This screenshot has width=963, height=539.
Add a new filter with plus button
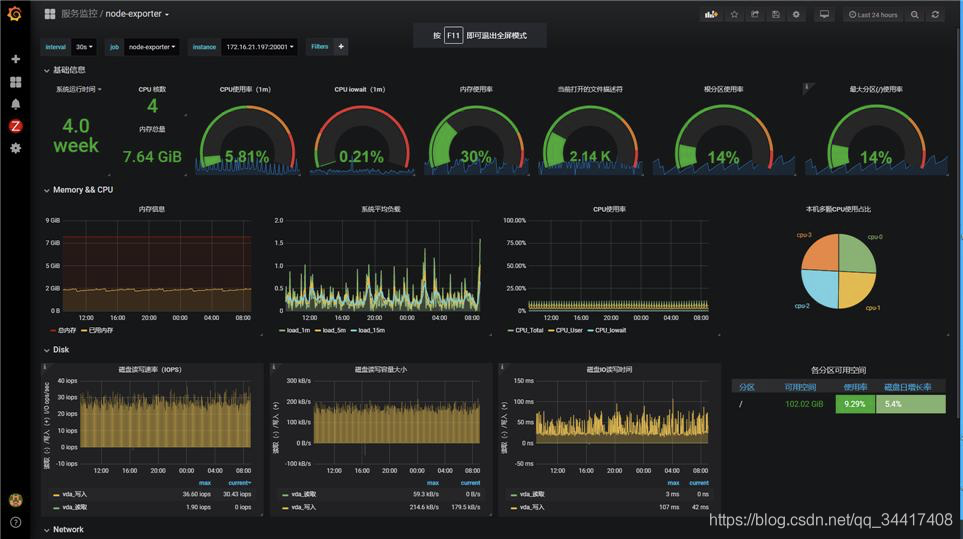(x=341, y=47)
